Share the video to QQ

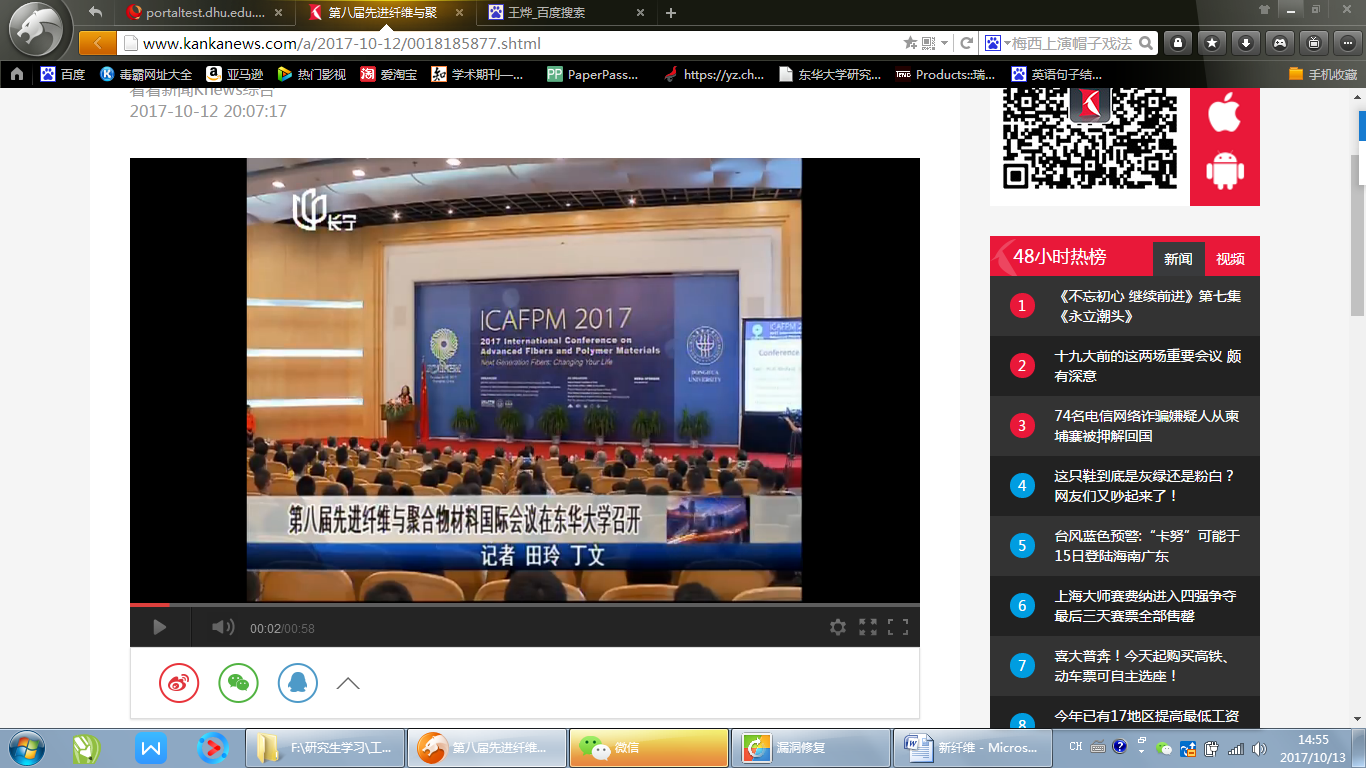tap(298, 683)
